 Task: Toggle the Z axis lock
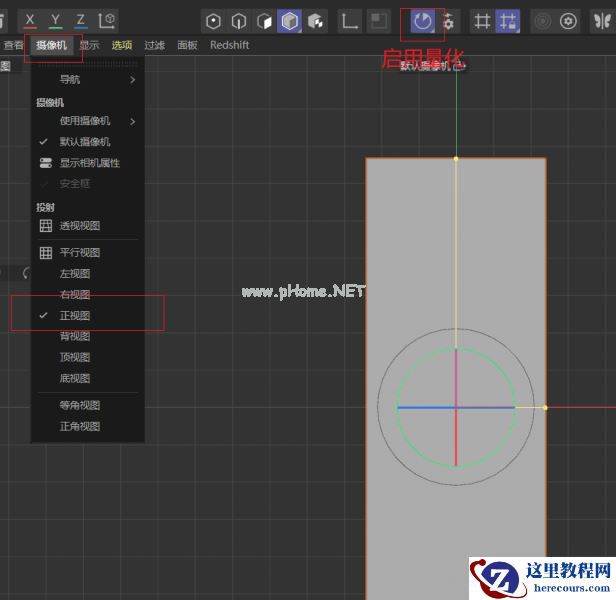(81, 20)
